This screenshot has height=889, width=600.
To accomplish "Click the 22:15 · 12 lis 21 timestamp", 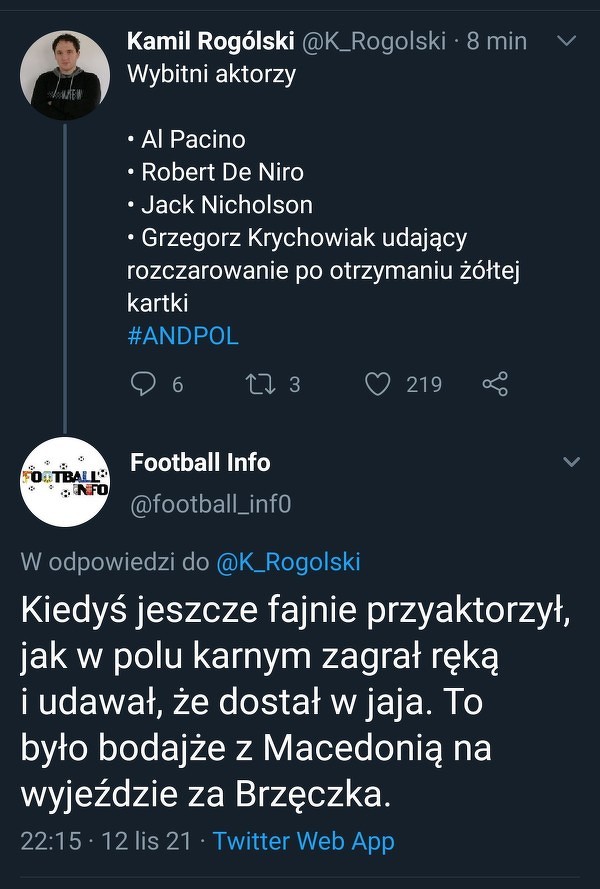I will pos(106,841).
